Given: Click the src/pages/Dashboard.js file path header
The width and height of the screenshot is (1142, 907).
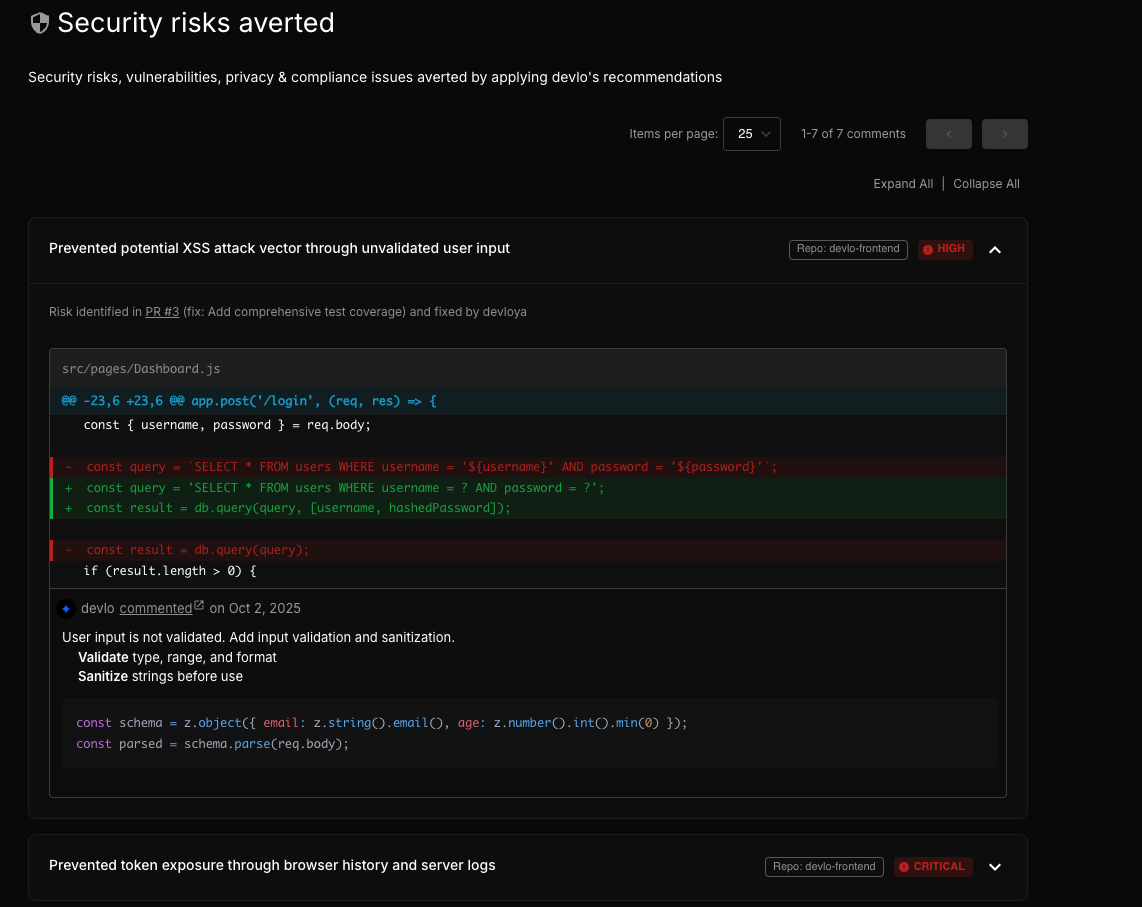Looking at the screenshot, I should [x=140, y=369].
